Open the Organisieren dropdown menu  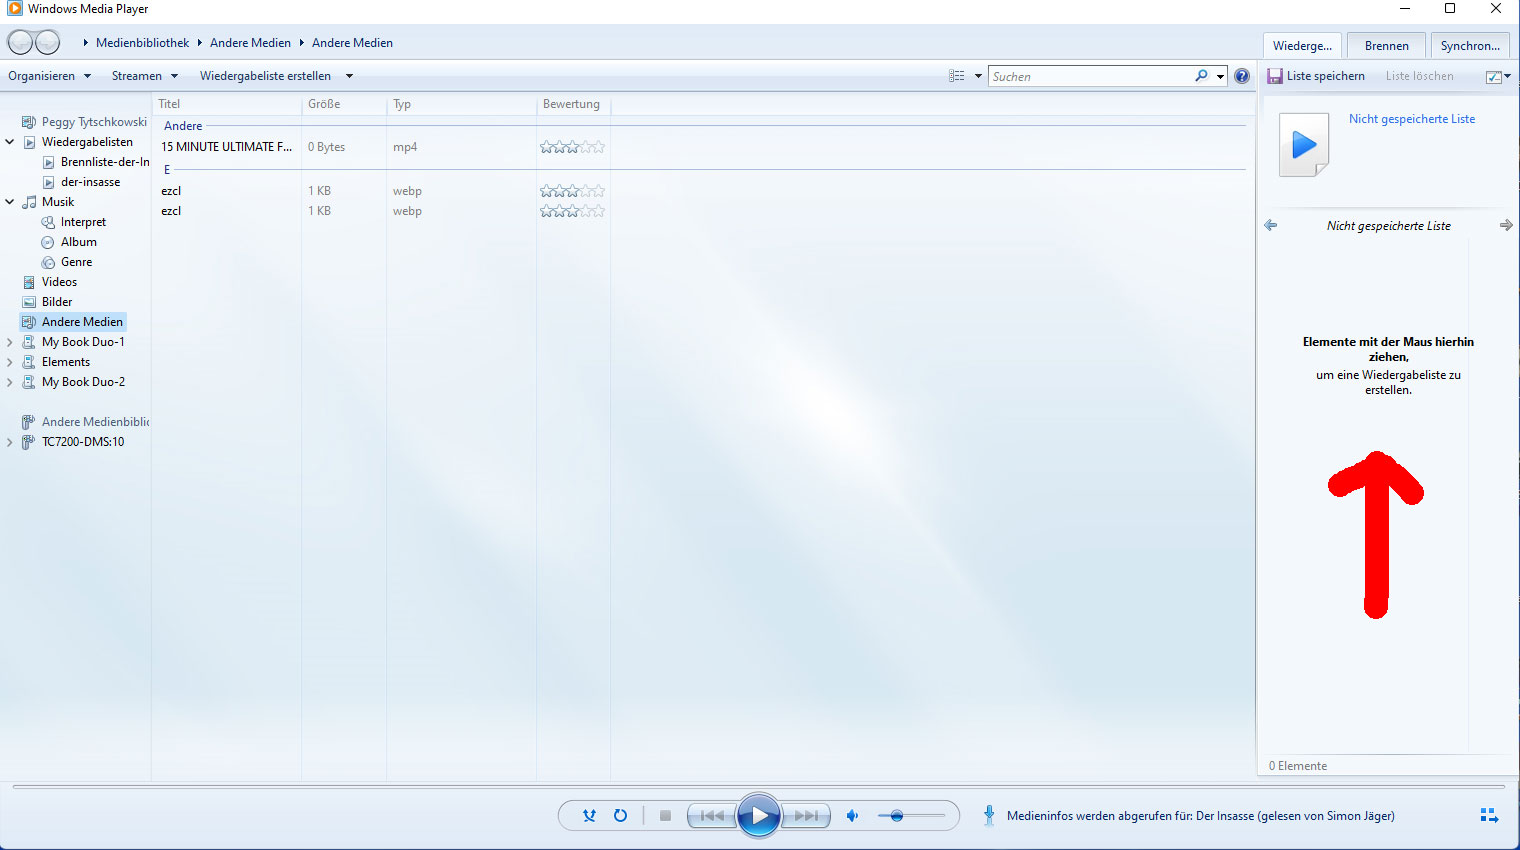pos(49,76)
